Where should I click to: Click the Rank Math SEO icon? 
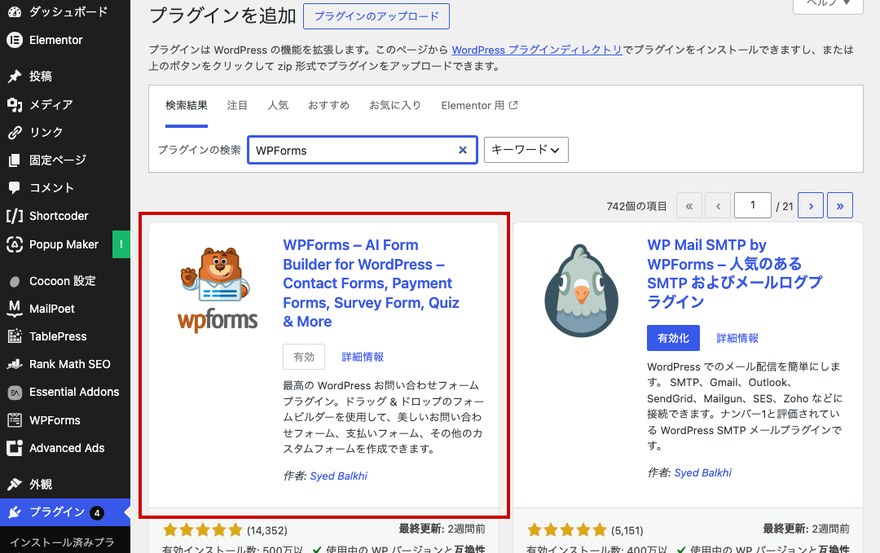(x=15, y=364)
